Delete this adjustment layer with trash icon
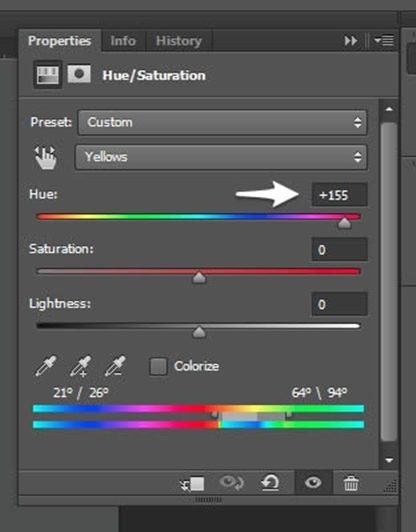 [351, 483]
